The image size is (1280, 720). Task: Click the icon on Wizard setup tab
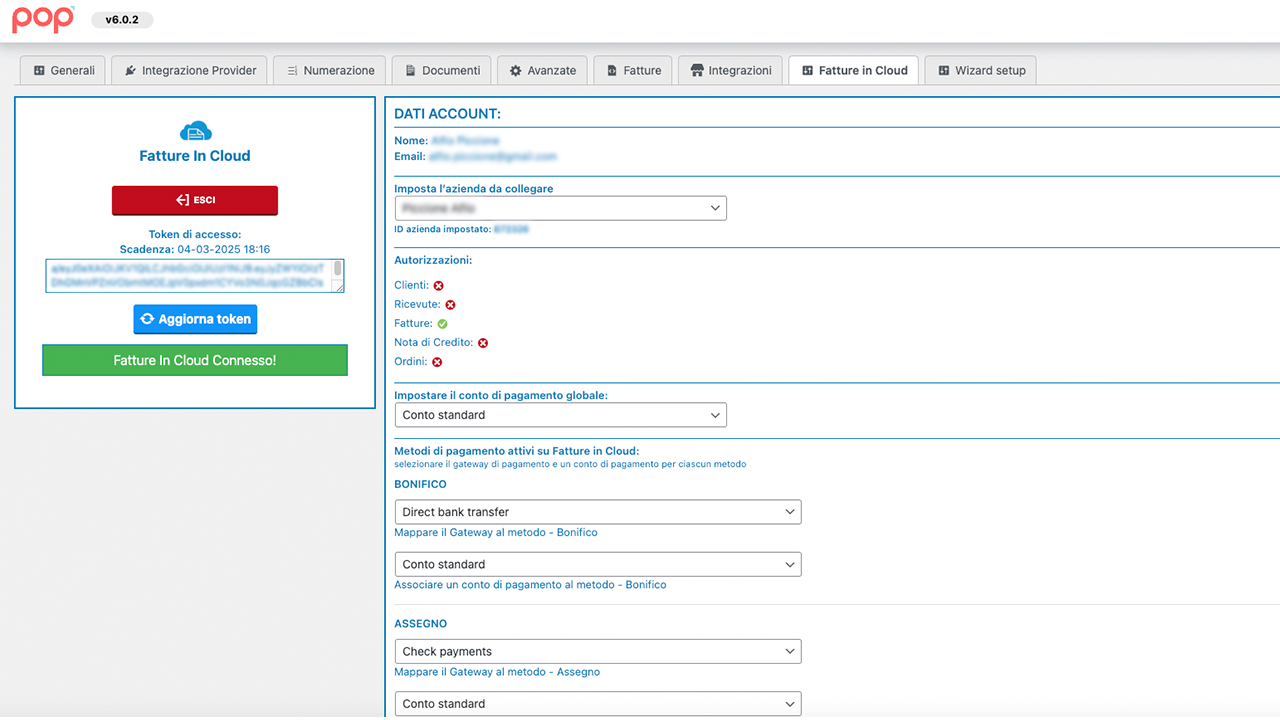pos(944,71)
